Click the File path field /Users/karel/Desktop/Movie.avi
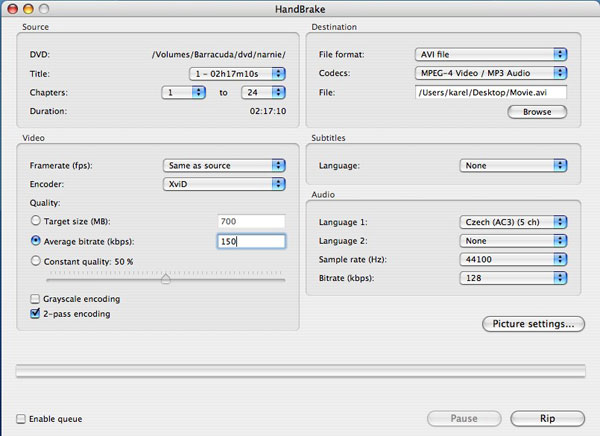 (491, 92)
